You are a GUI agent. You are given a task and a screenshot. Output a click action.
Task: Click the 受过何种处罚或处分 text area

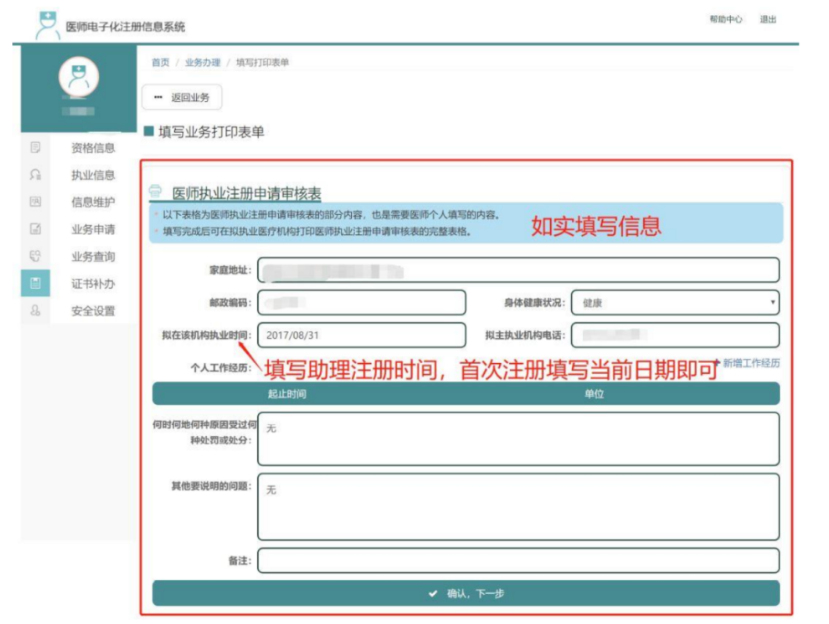coord(518,439)
